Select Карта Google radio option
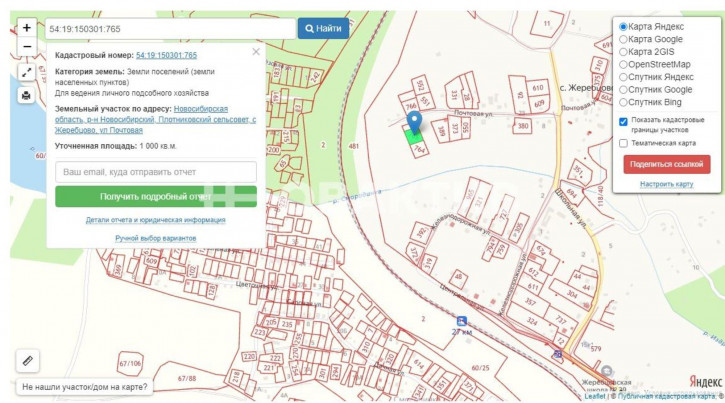This screenshot has height=403, width=725. pos(623,39)
